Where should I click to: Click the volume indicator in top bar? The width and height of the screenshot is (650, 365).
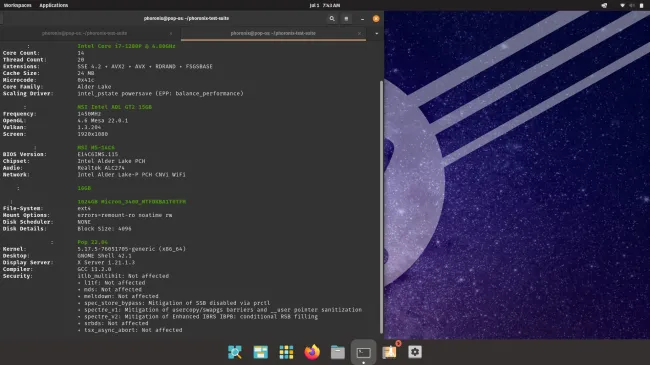pyautogui.click(x=632, y=5)
